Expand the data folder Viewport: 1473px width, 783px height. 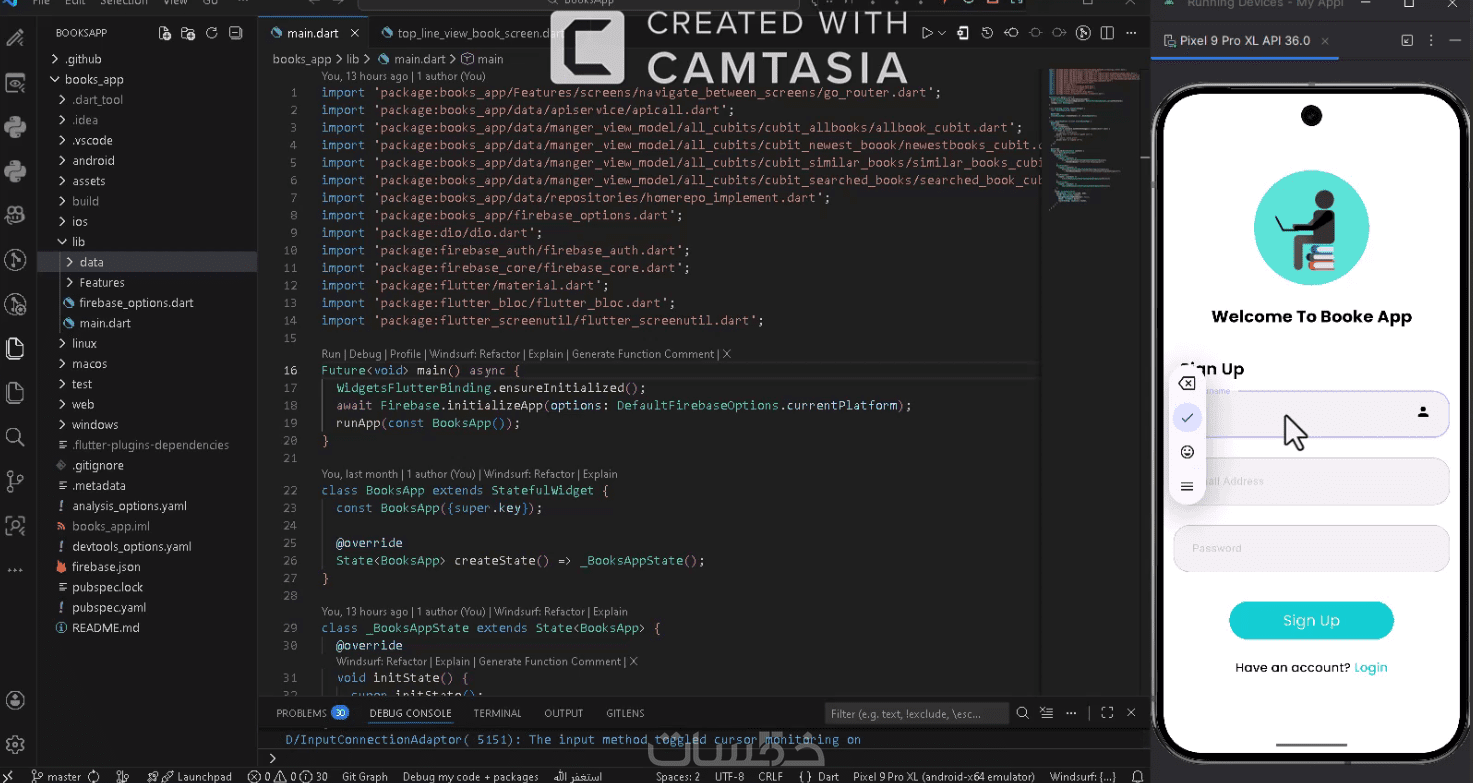pyautogui.click(x=91, y=262)
